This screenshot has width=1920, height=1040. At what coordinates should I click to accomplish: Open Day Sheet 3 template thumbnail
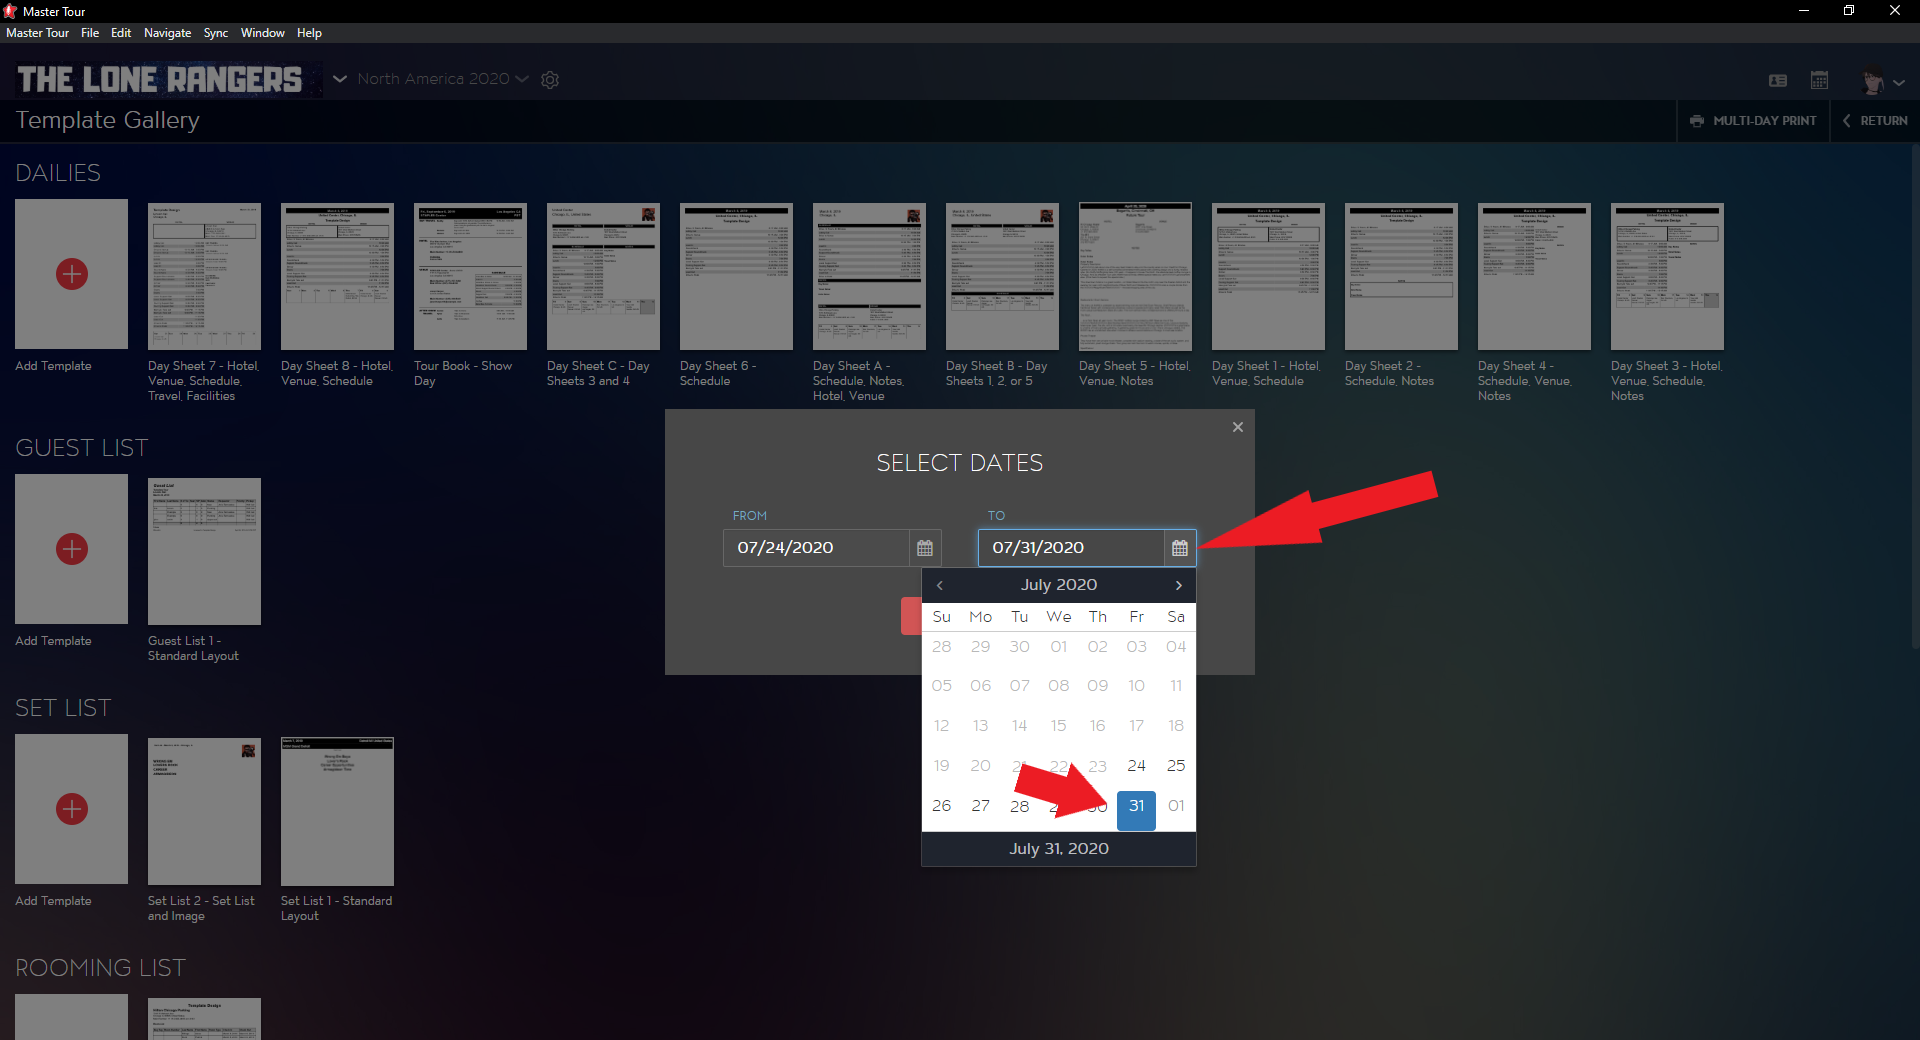click(x=1667, y=276)
